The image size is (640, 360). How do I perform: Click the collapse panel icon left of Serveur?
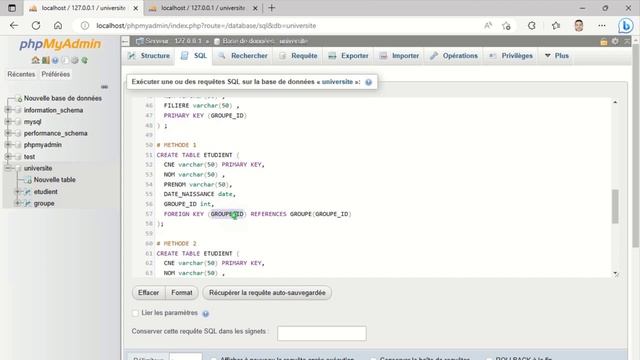click(125, 41)
